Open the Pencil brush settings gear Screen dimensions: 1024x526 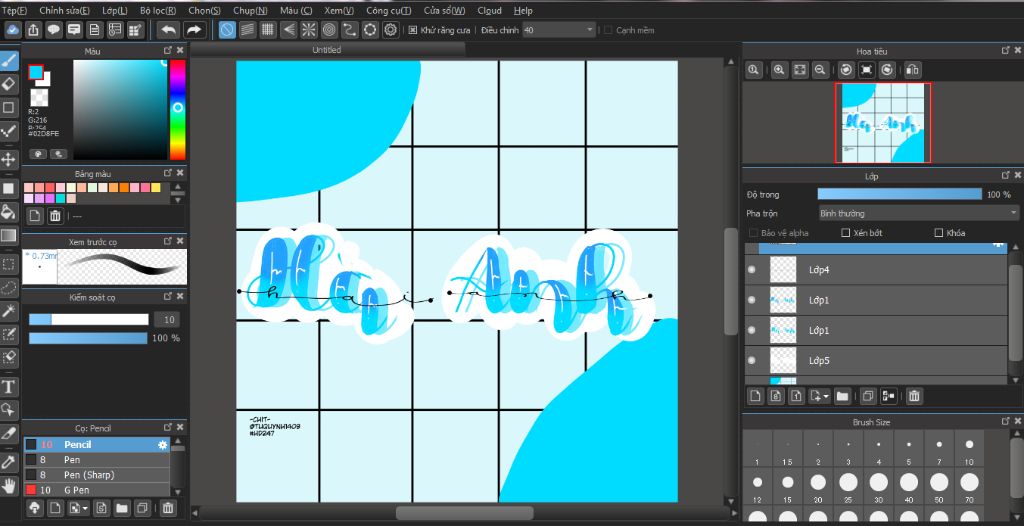[x=163, y=445]
